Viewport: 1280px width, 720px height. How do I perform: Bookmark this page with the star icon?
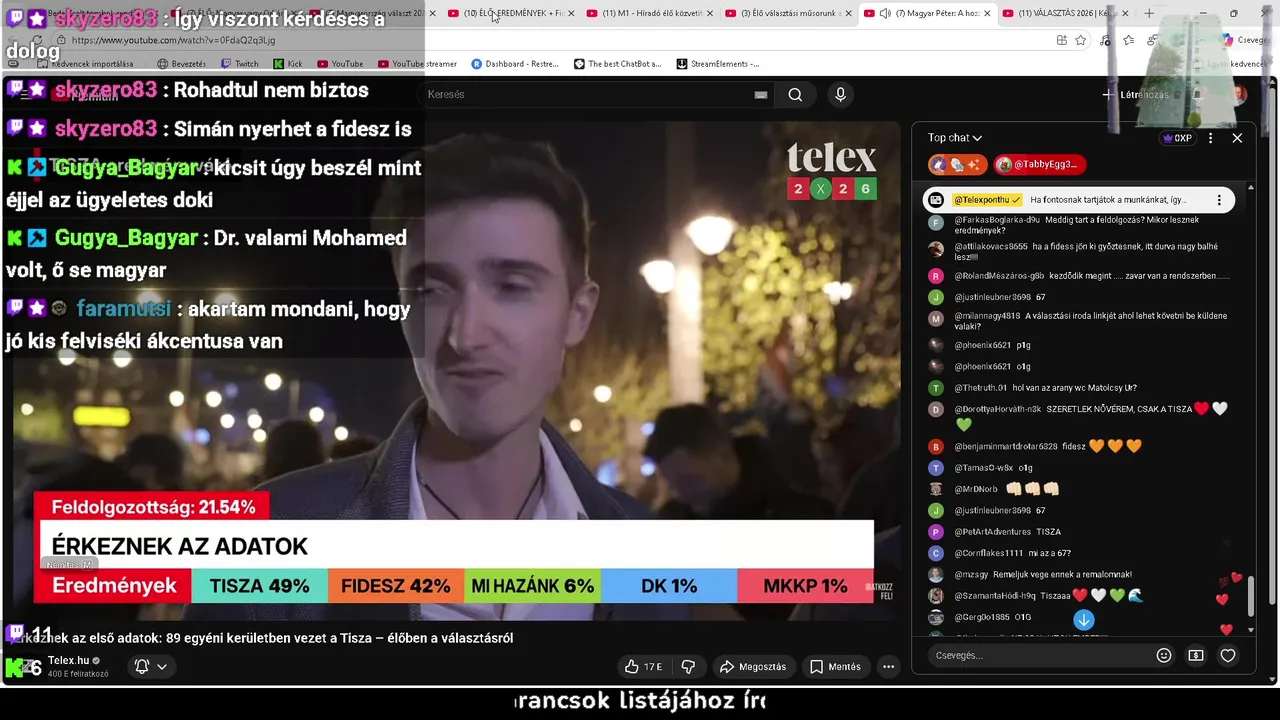point(1081,40)
